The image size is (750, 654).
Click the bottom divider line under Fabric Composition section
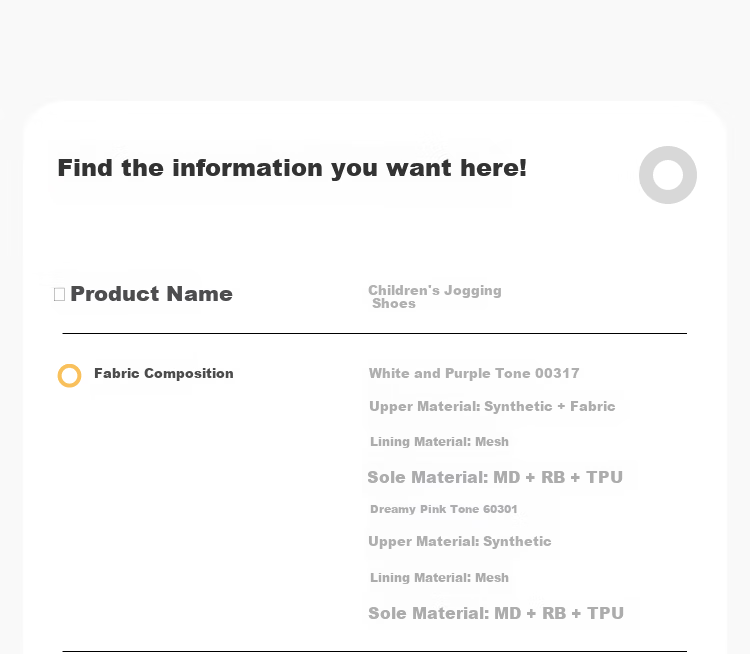click(x=375, y=651)
